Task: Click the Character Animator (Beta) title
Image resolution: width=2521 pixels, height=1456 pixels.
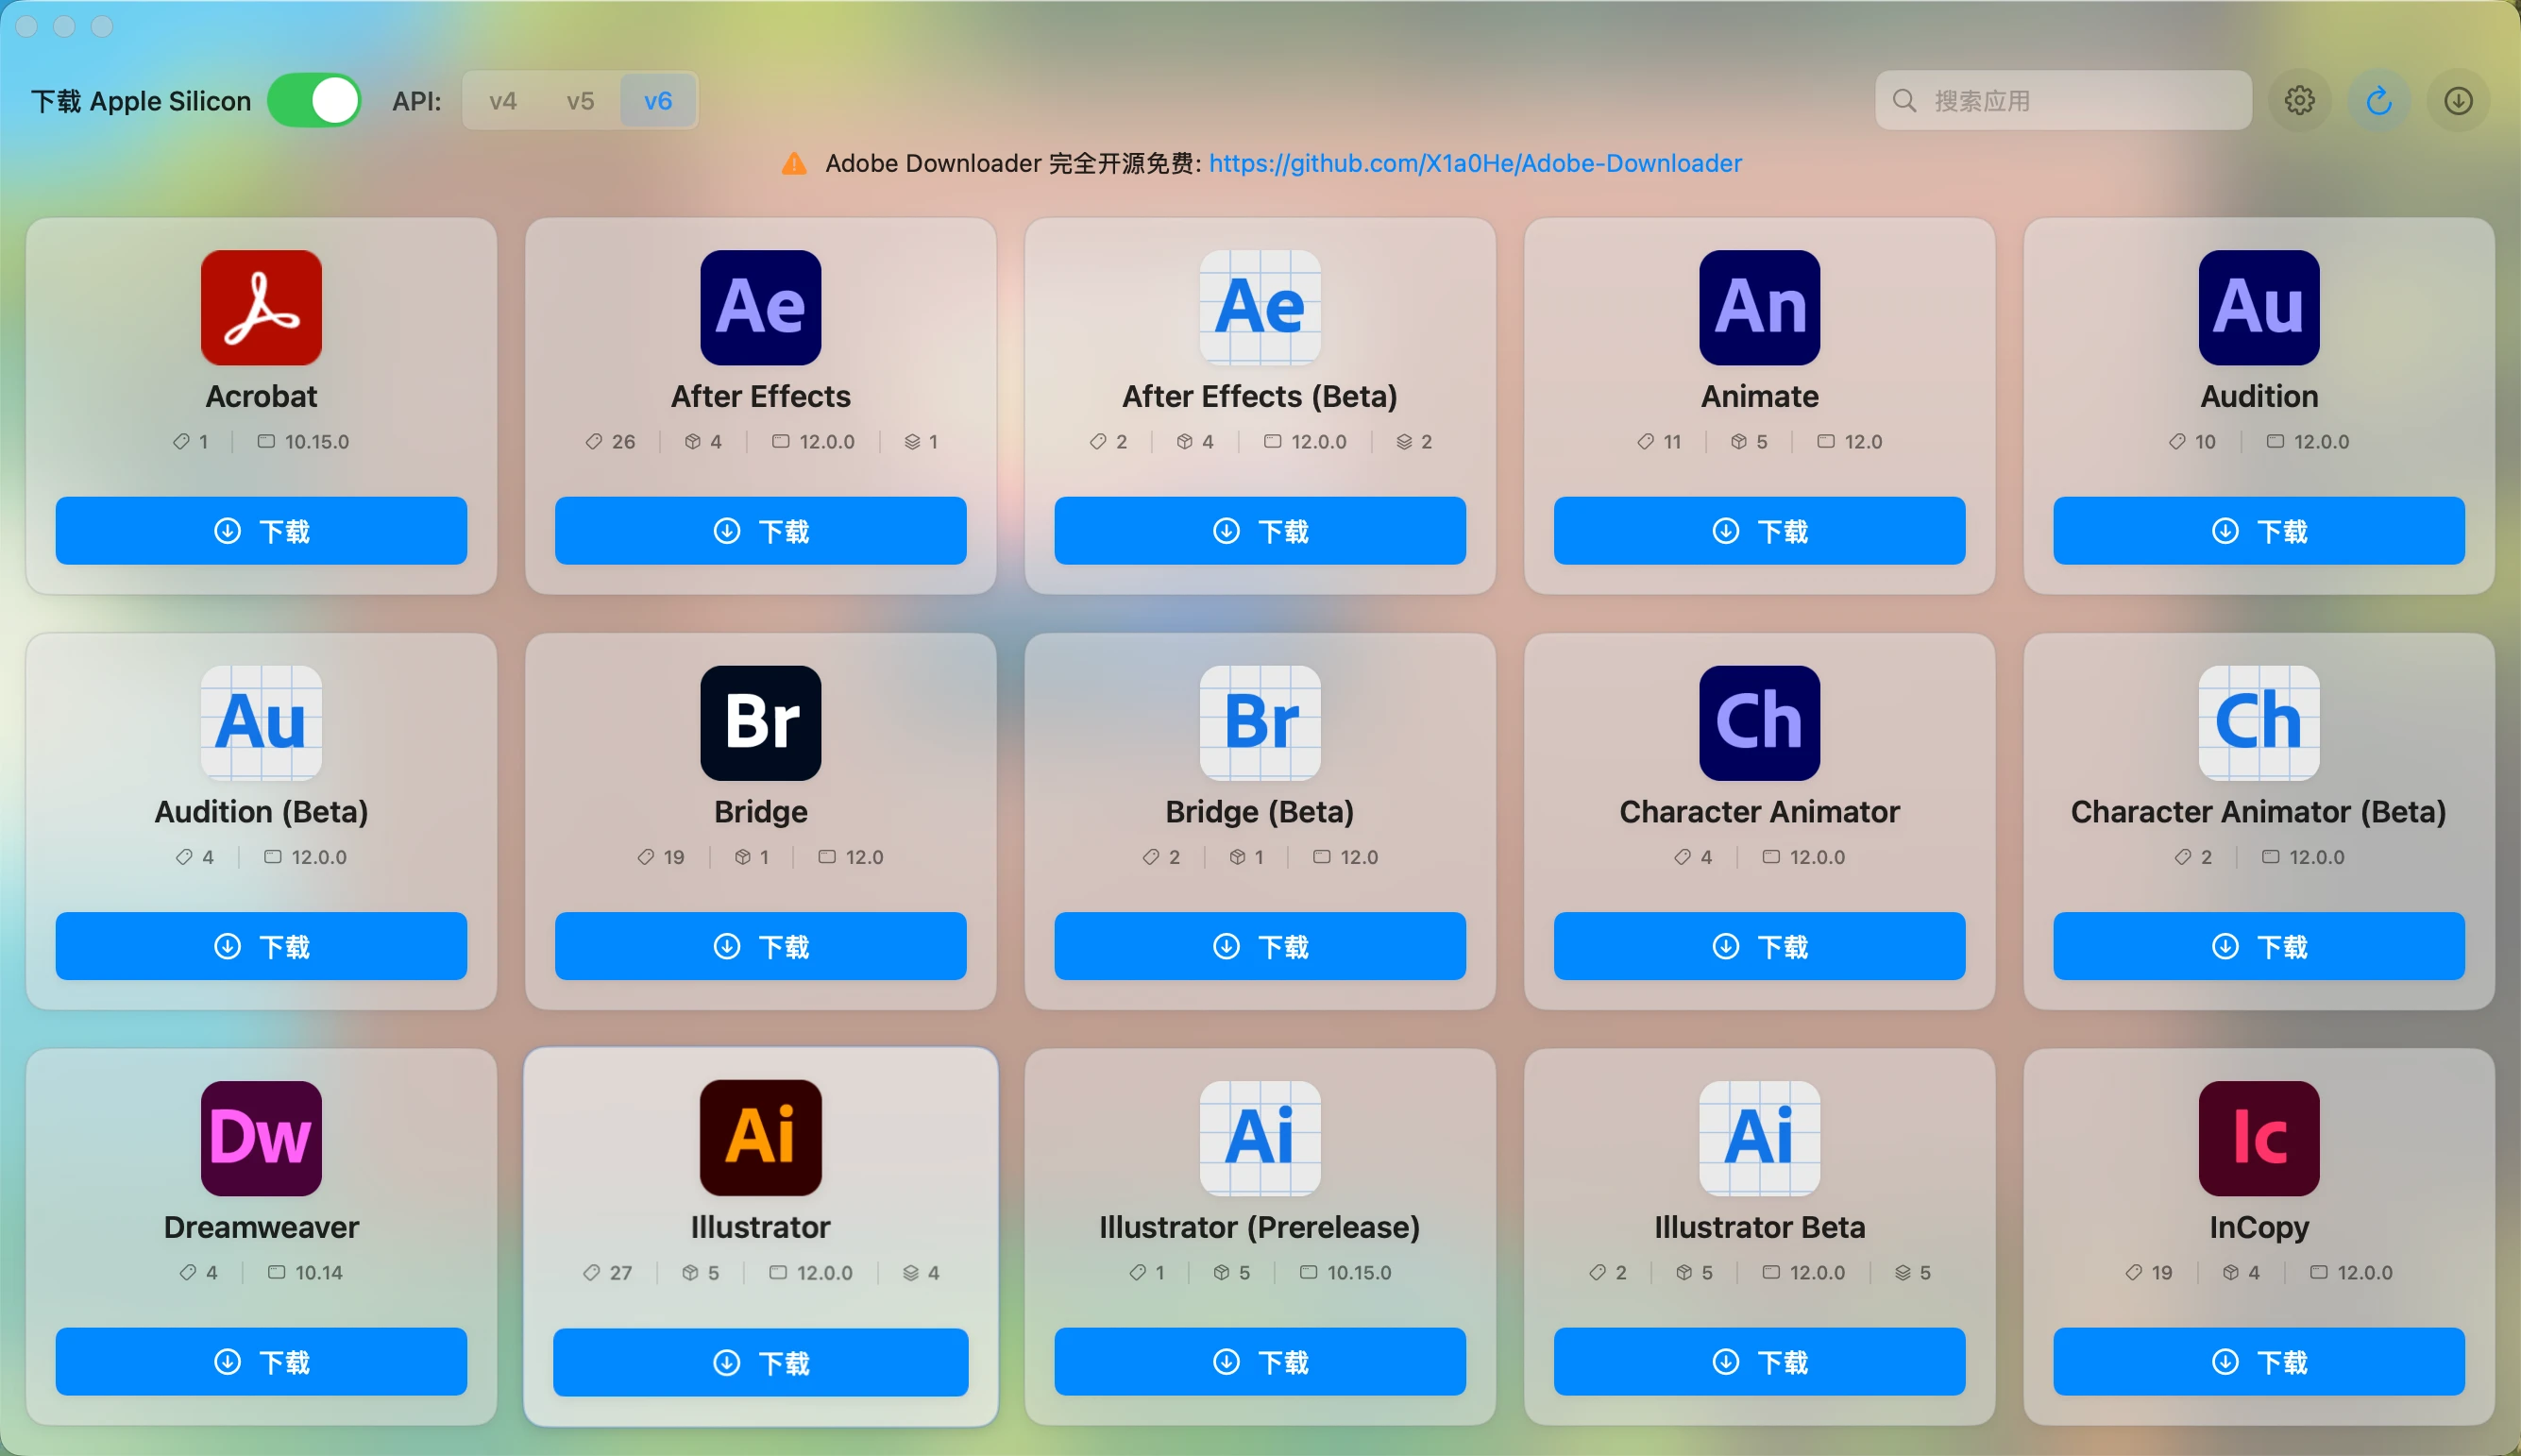Action: (x=2258, y=812)
